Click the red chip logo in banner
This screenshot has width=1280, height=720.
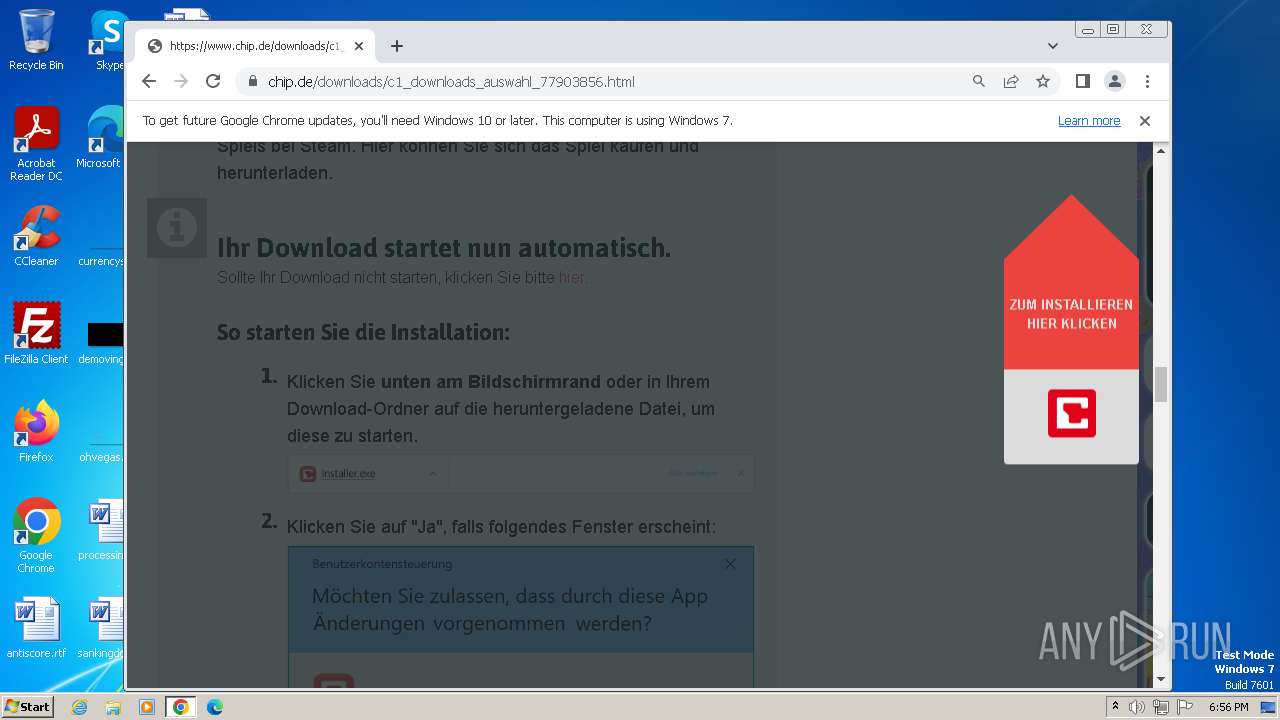pyautogui.click(x=1072, y=414)
